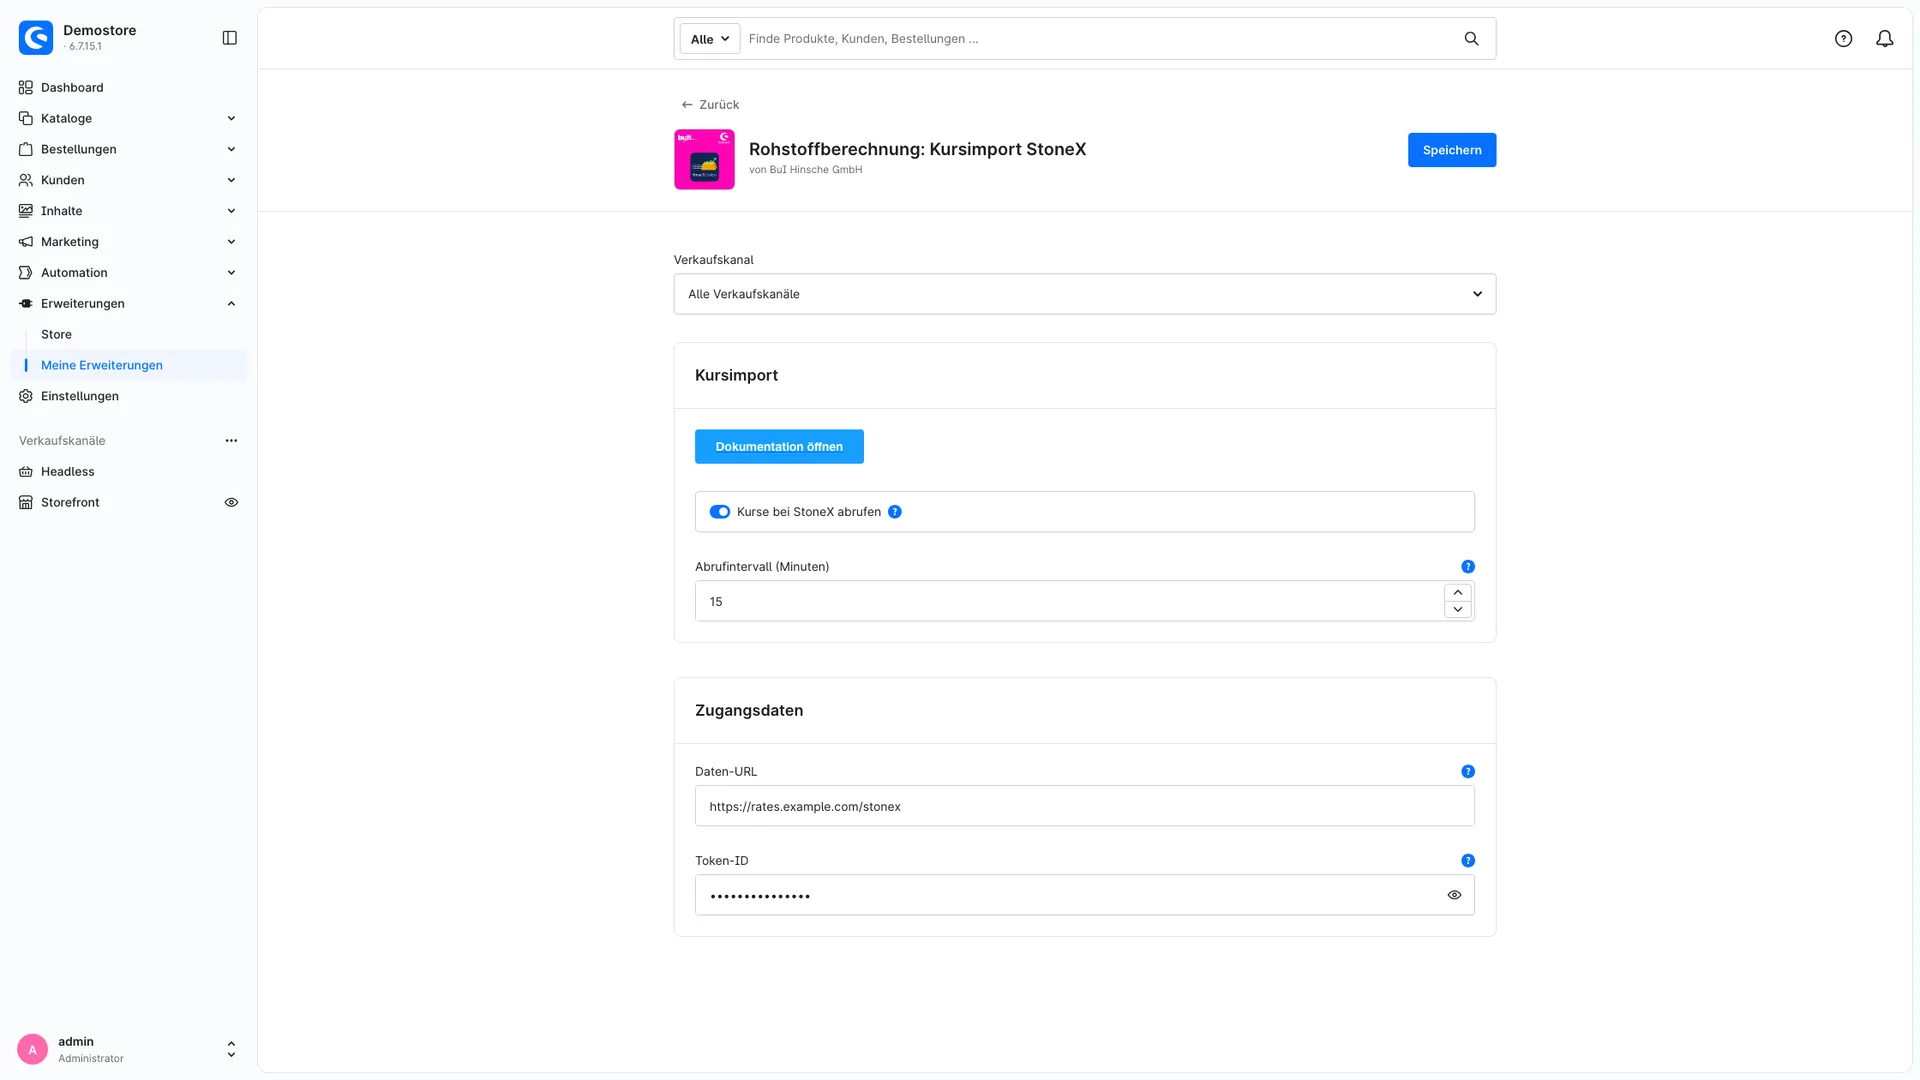Increase Abrufintervall with up arrow
This screenshot has width=1920, height=1080.
click(x=1458, y=593)
